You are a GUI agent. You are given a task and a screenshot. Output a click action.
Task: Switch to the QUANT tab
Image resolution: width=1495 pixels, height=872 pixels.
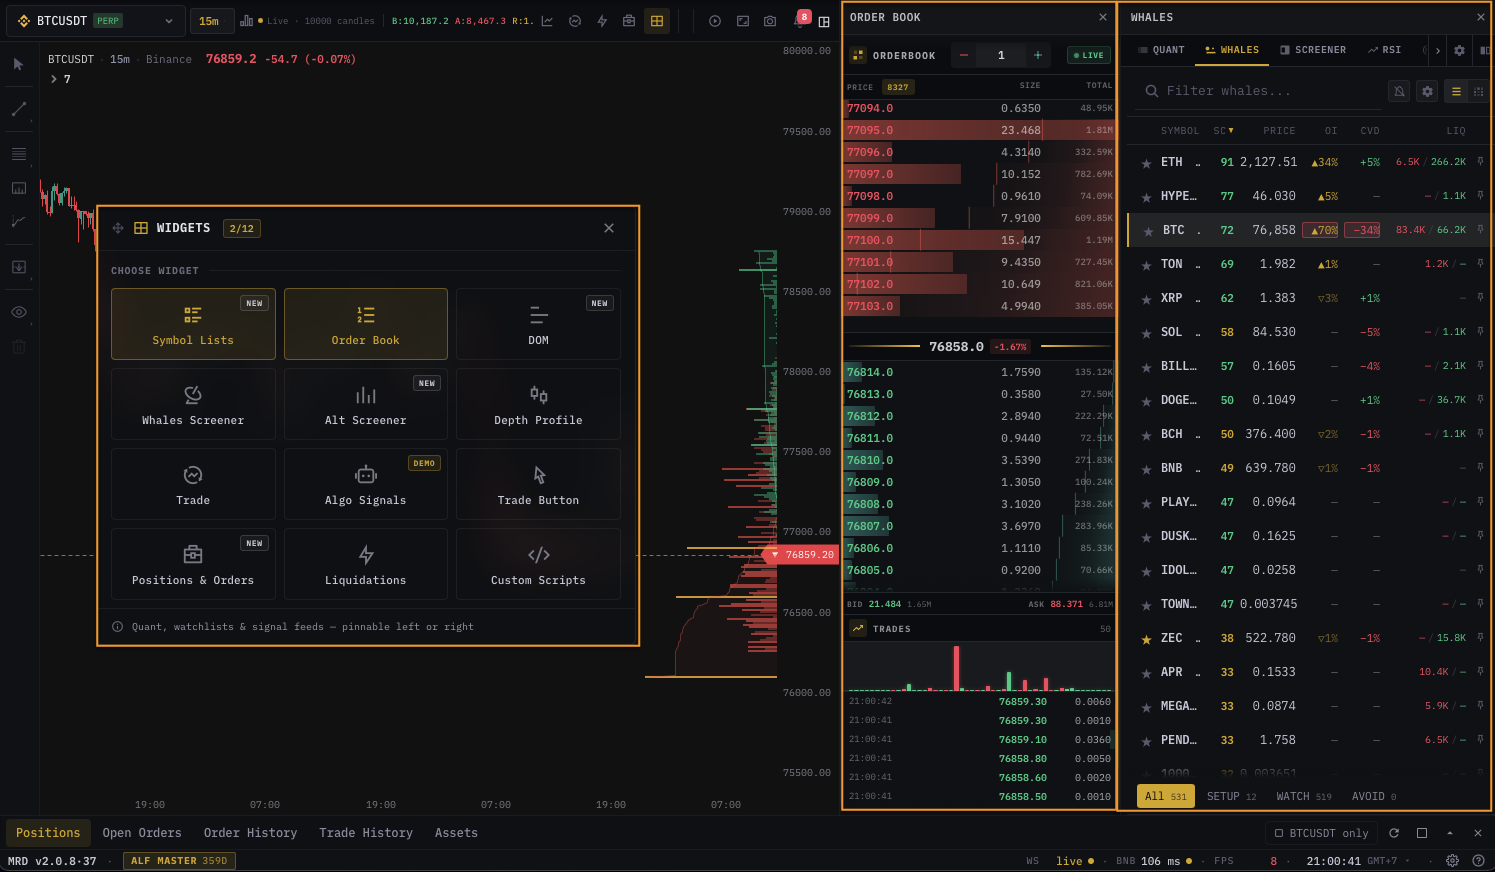coord(1161,50)
